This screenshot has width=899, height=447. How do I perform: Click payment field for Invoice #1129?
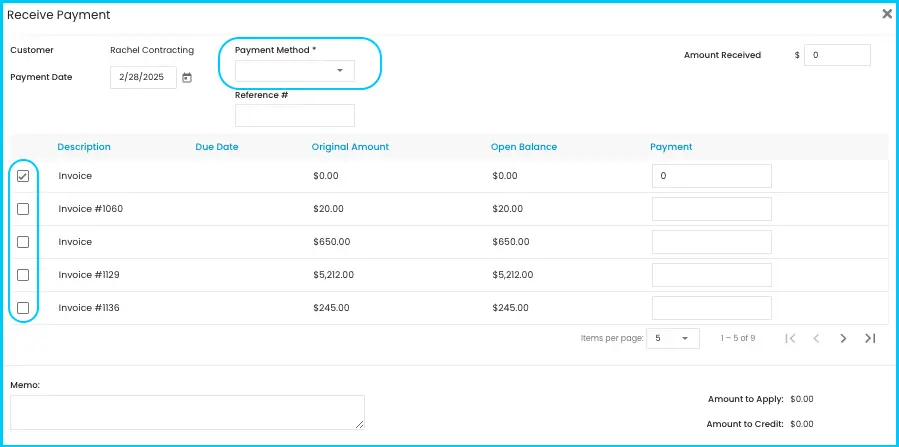point(712,275)
